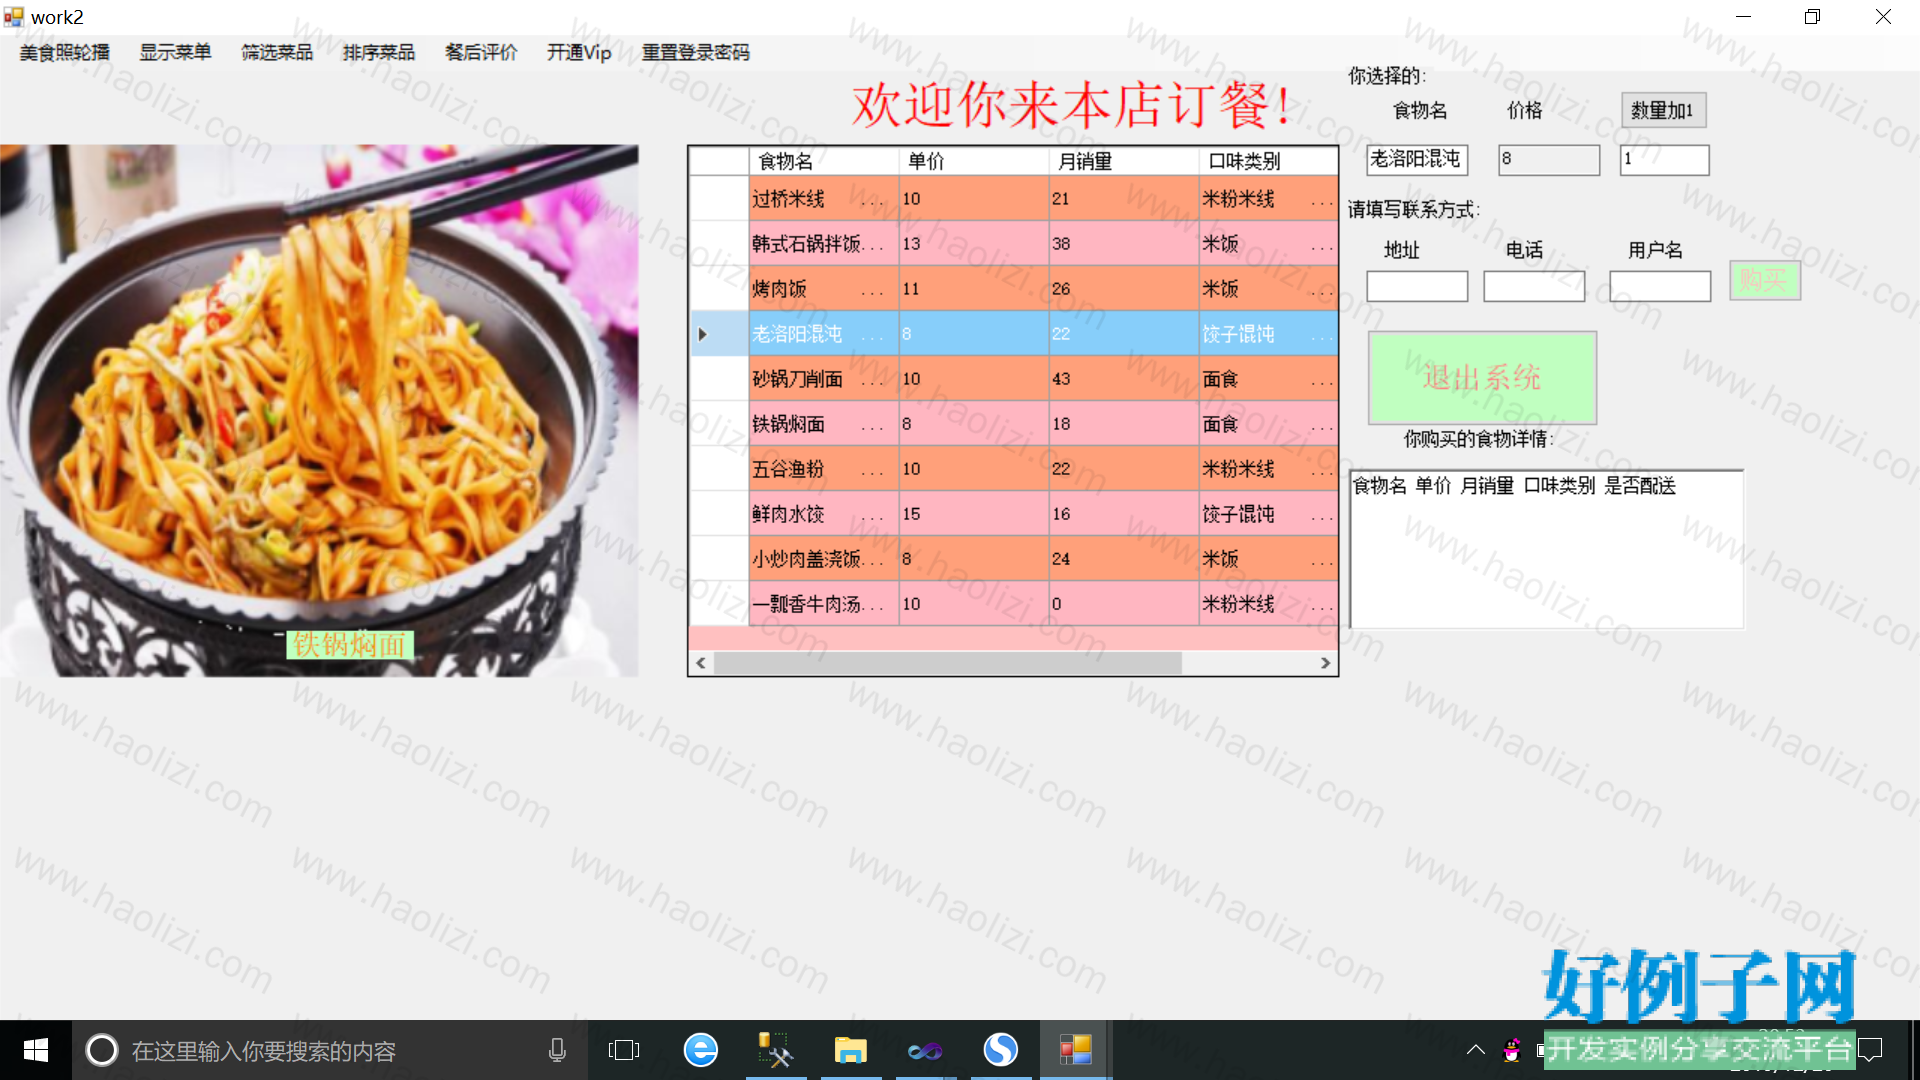Click the 退出系统 button
Image resolution: width=1920 pixels, height=1080 pixels.
[1482, 378]
